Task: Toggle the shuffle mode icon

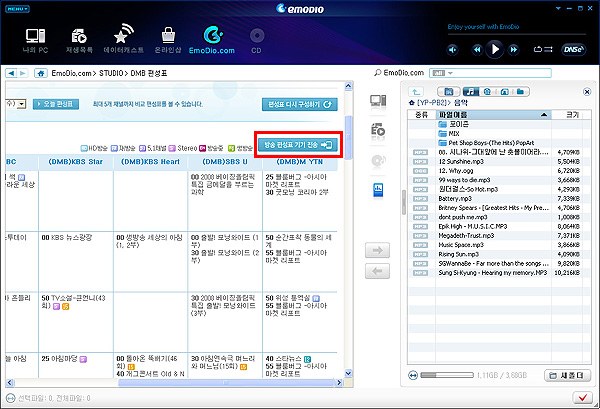Action: click(x=548, y=49)
